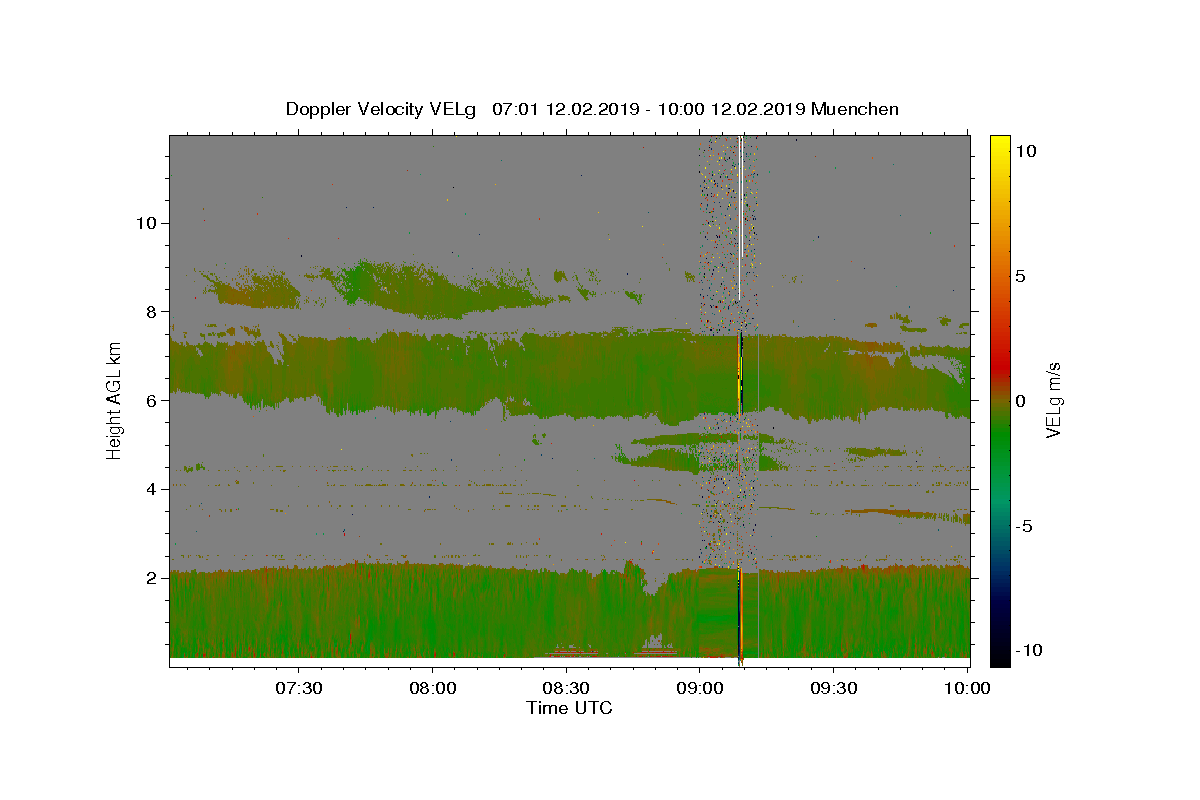Click the 'Muenchen' station name in title

click(855, 109)
